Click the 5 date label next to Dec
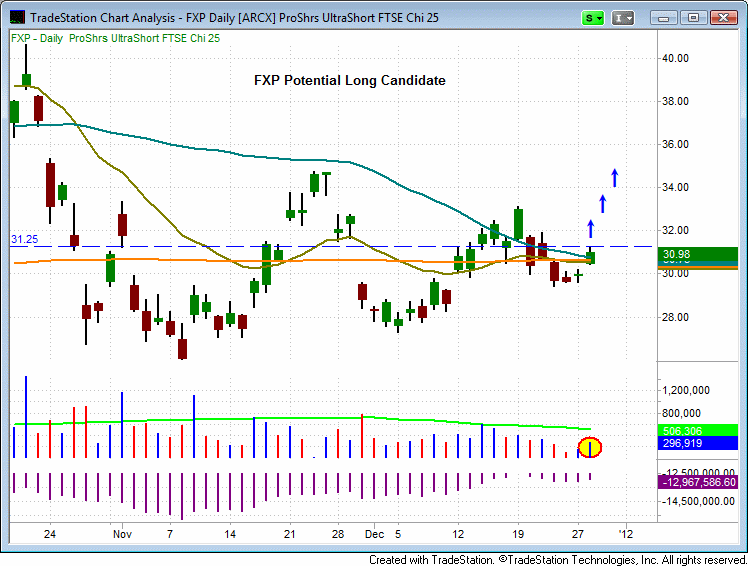The height and width of the screenshot is (566, 748). (397, 534)
